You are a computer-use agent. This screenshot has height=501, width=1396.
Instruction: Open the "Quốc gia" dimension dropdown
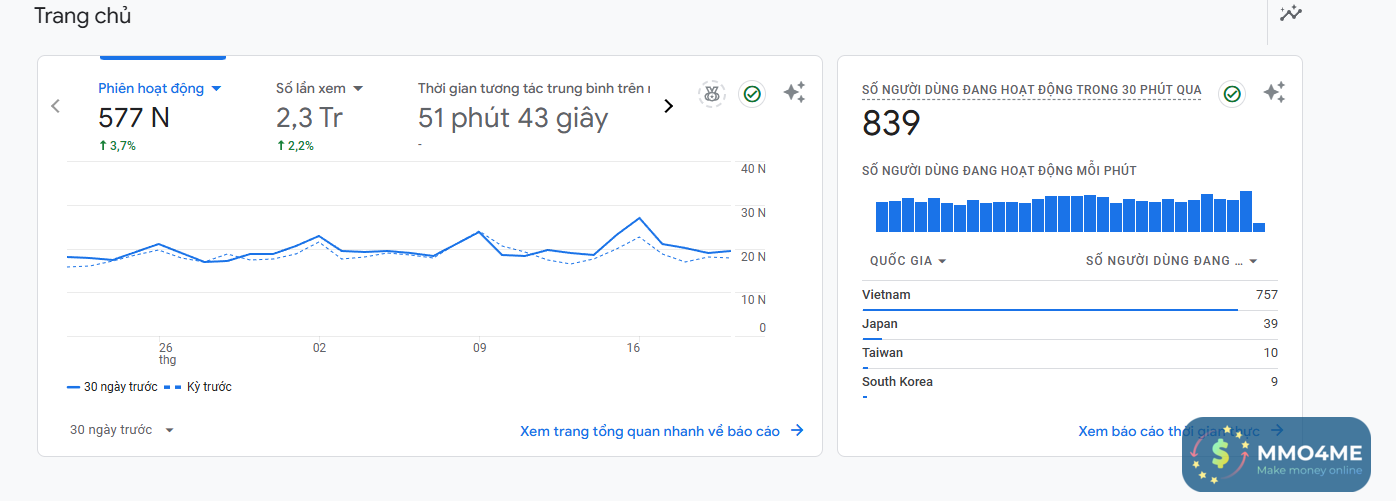pyautogui.click(x=908, y=261)
